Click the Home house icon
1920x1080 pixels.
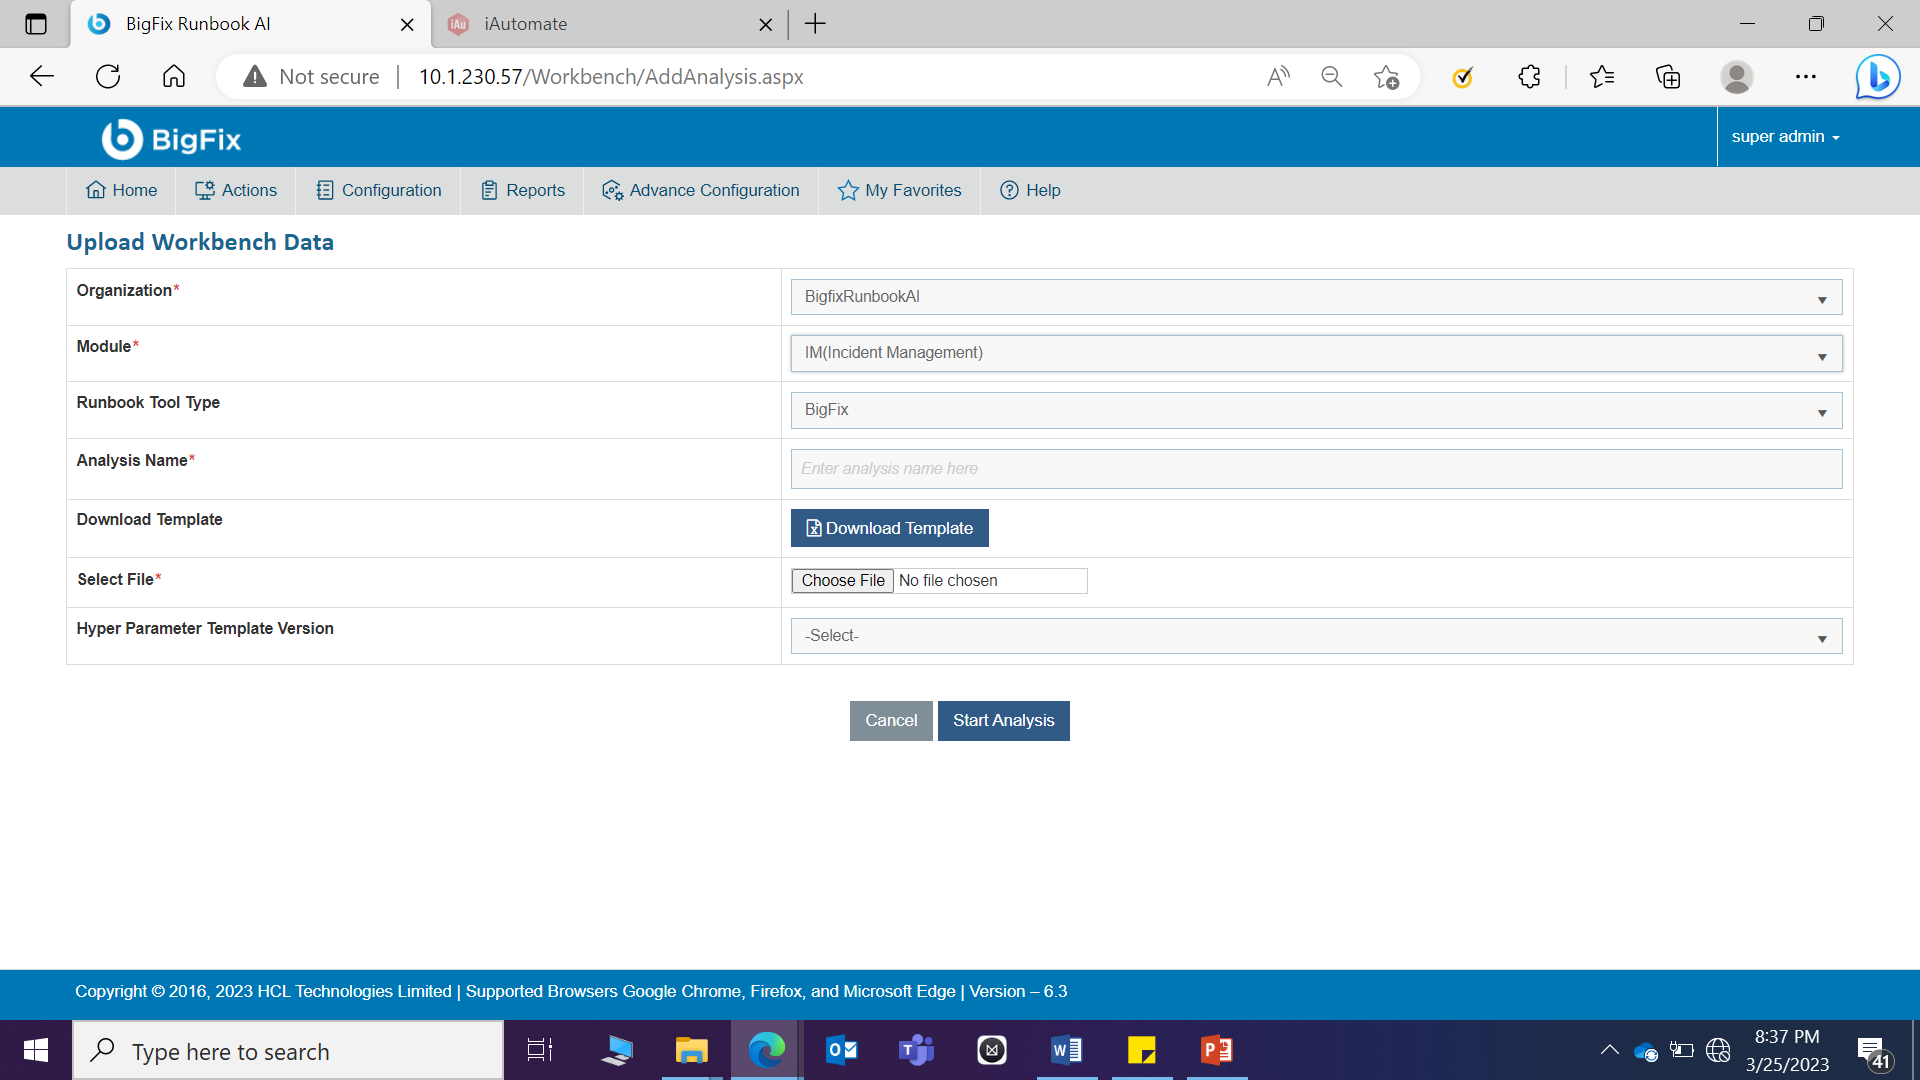tap(96, 190)
